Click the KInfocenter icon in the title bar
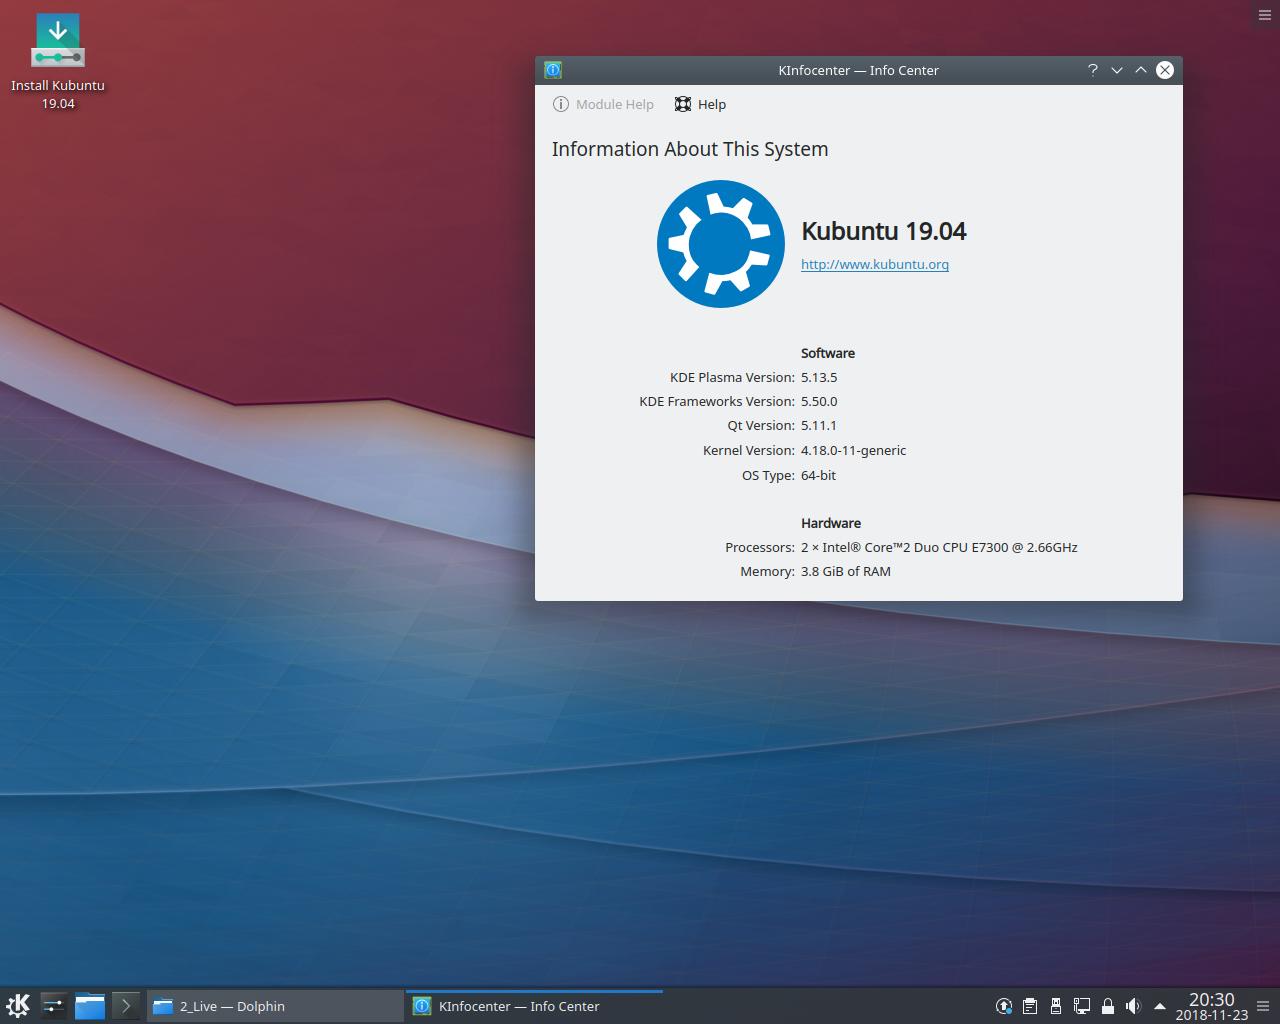 click(x=552, y=70)
